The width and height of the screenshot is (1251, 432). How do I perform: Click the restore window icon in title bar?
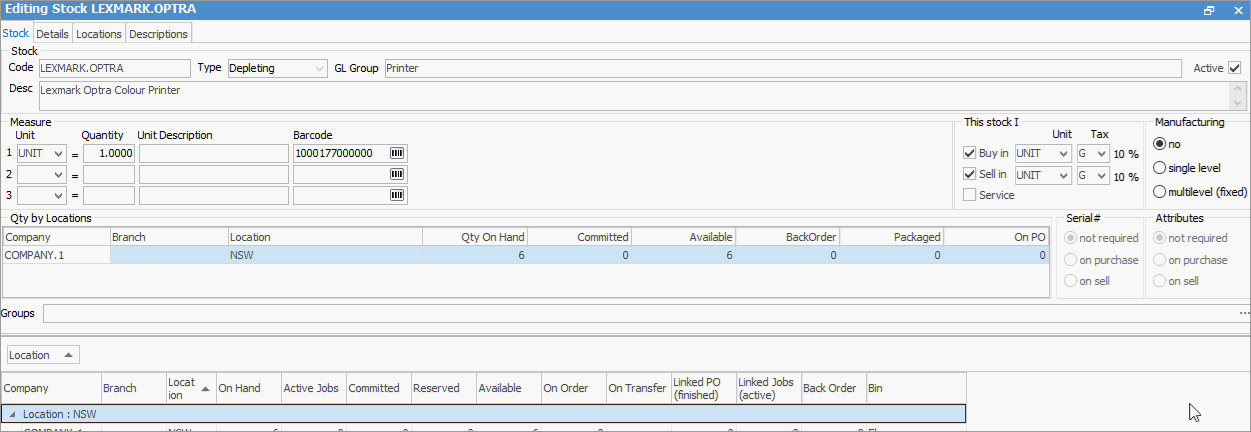point(1209,9)
